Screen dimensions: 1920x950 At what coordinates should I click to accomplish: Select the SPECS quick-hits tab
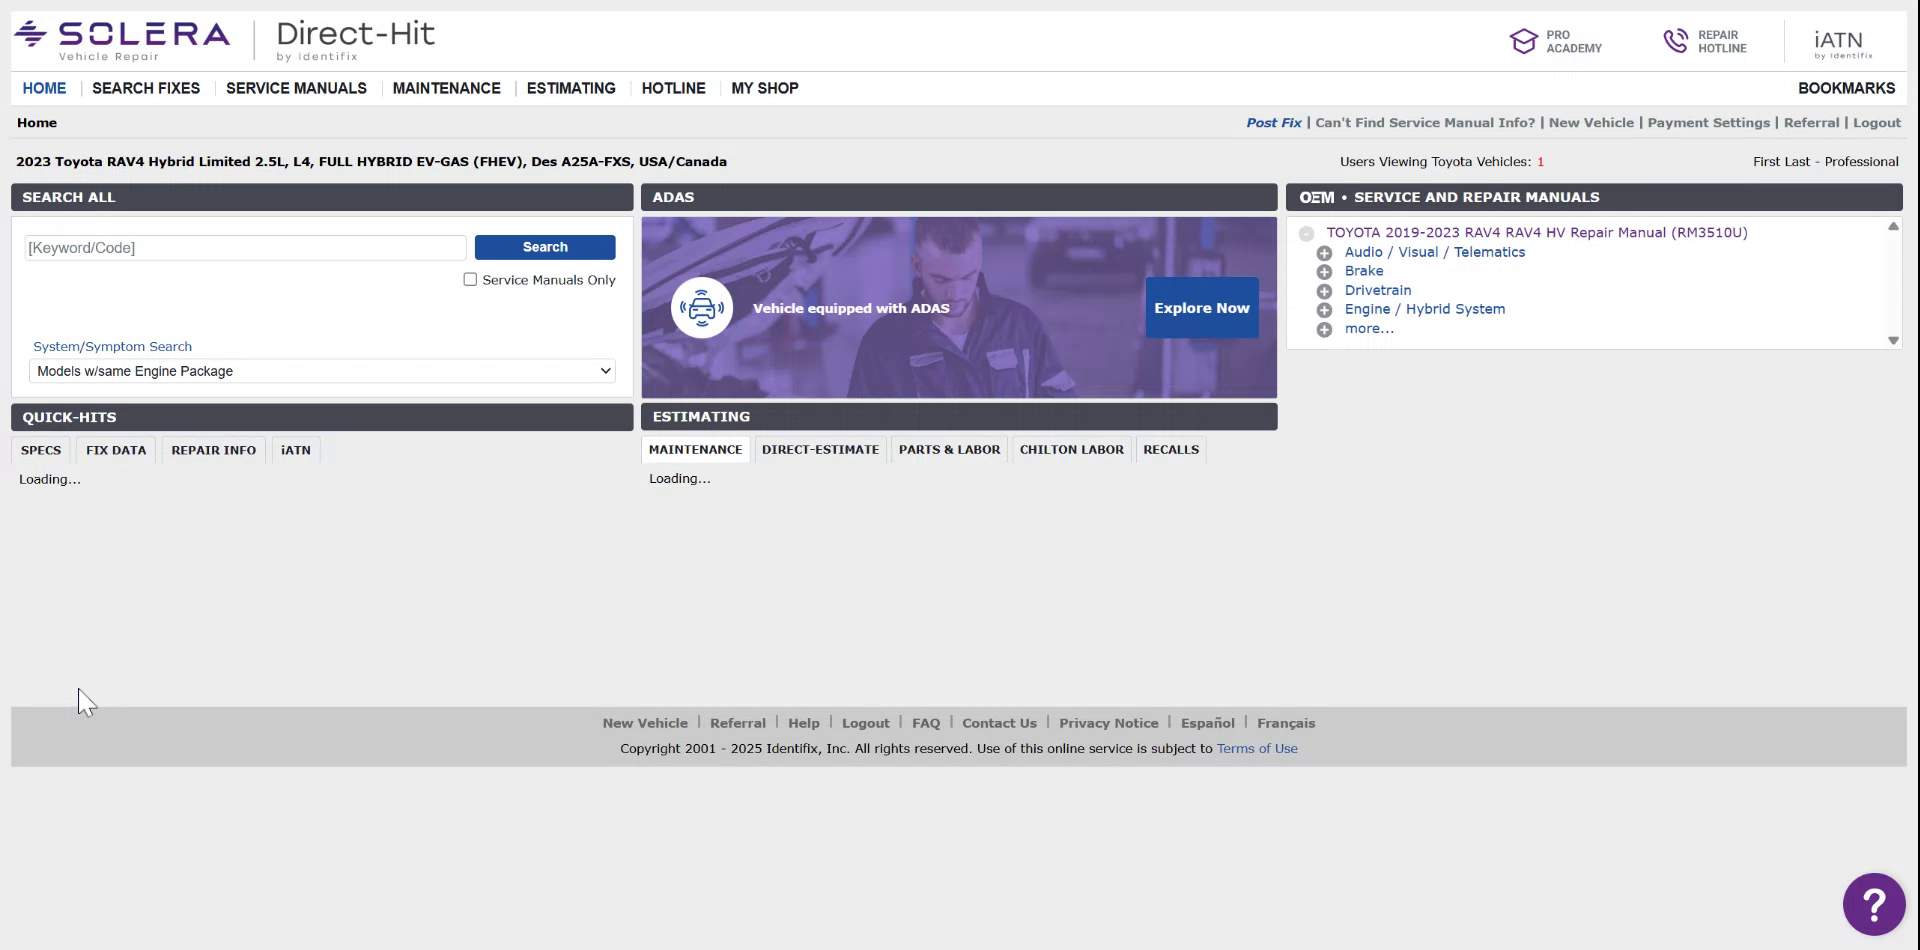click(41, 449)
